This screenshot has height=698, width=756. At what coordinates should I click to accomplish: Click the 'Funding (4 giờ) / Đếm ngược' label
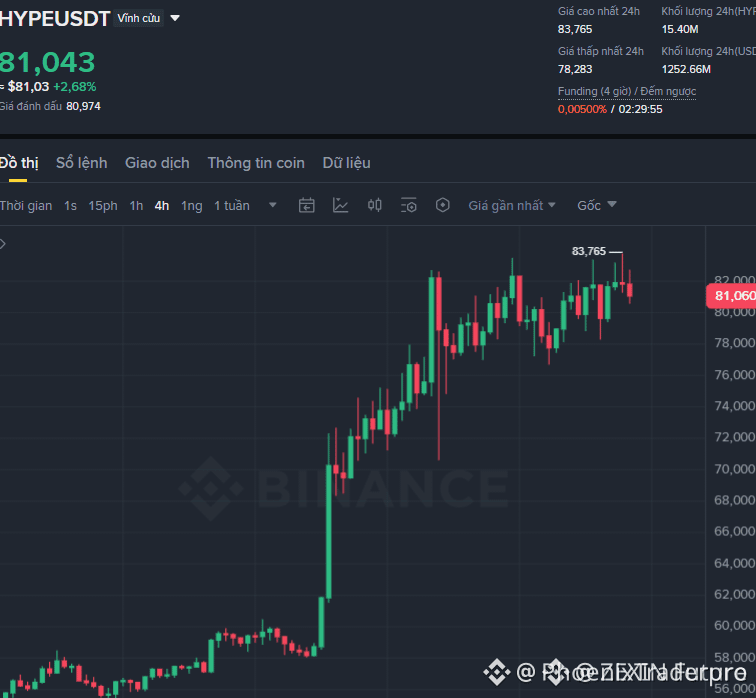627,91
